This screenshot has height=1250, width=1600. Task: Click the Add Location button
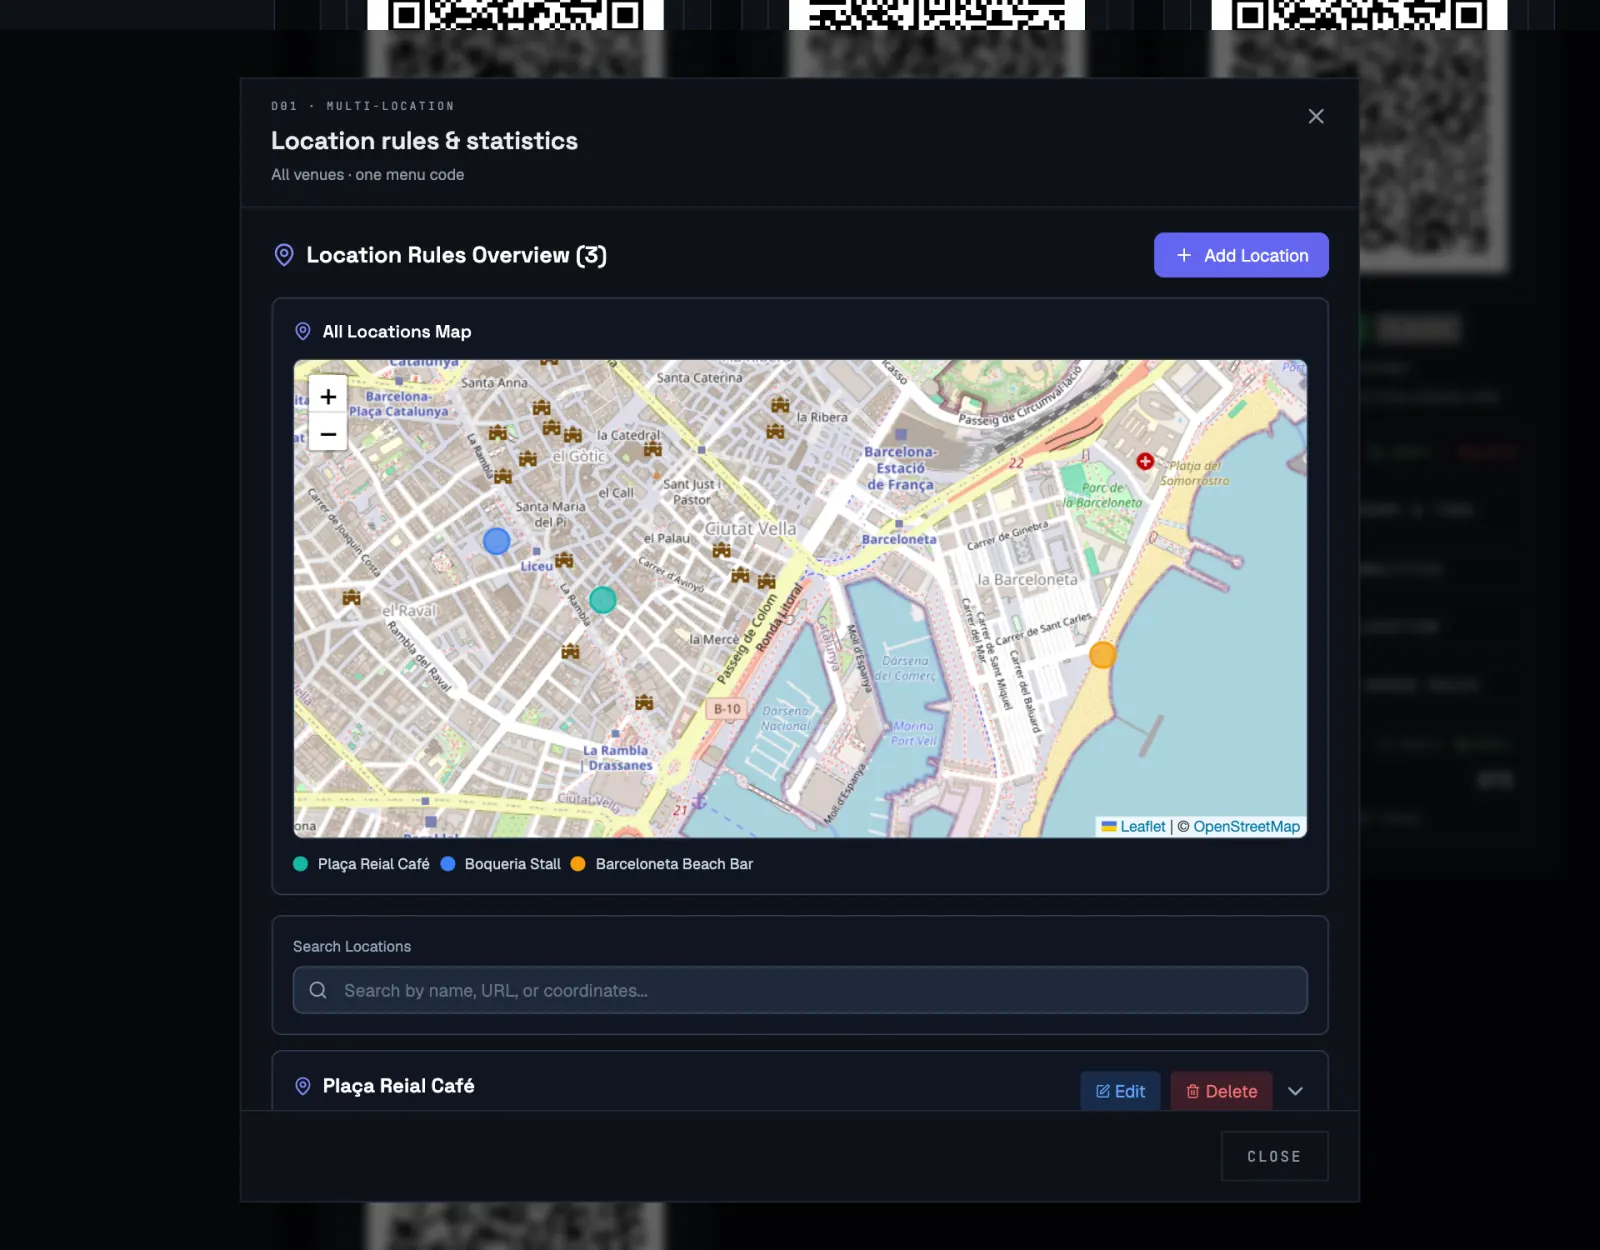pyautogui.click(x=1241, y=255)
